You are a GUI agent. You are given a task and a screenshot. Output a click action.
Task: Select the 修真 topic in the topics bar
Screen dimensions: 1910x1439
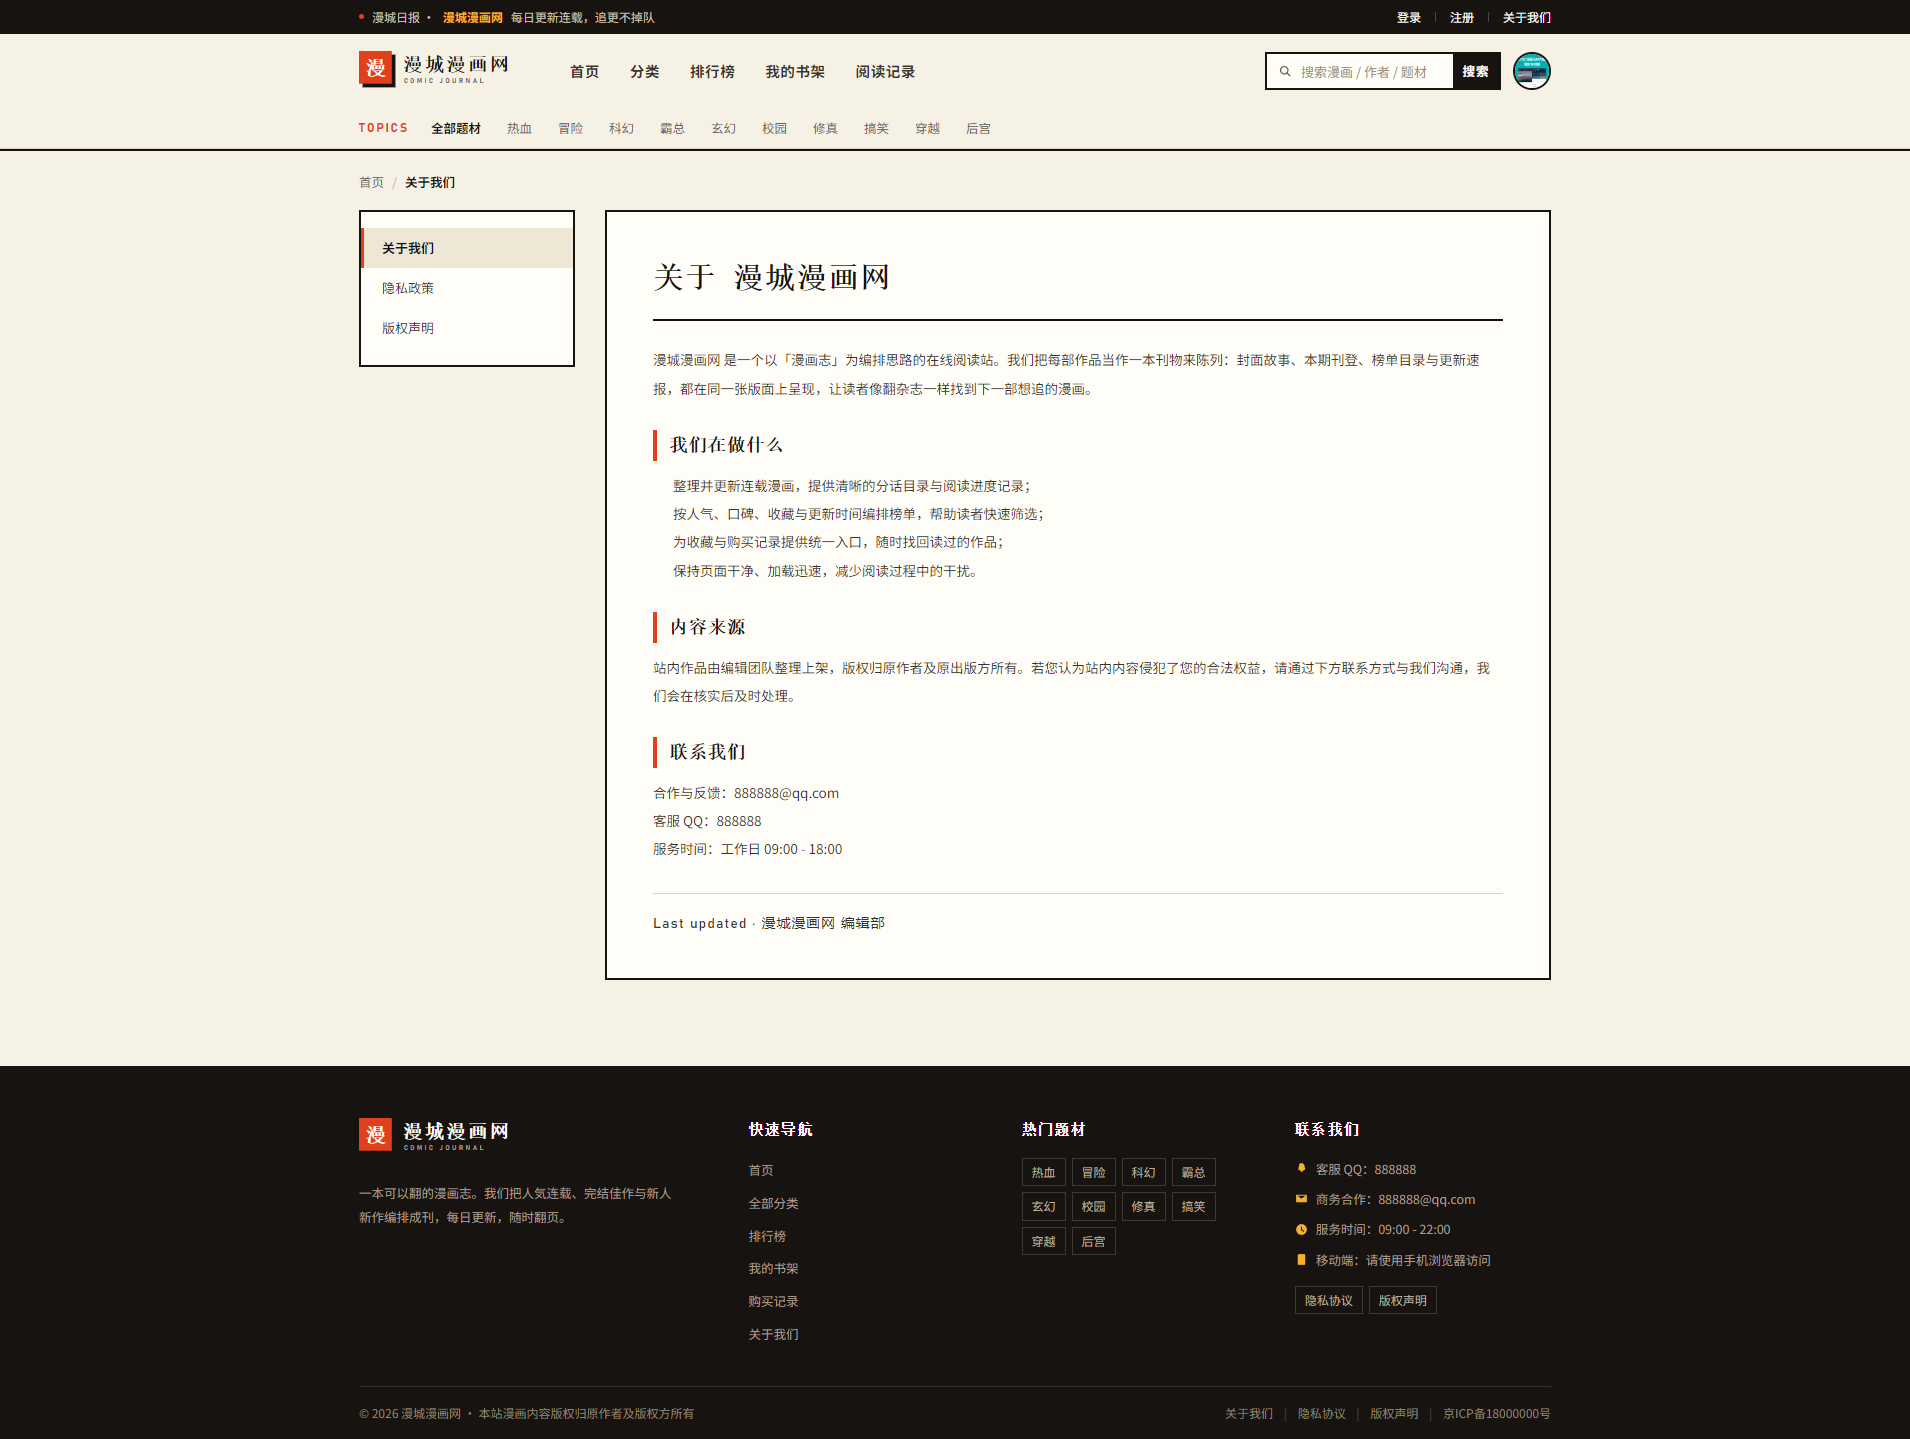tap(825, 129)
